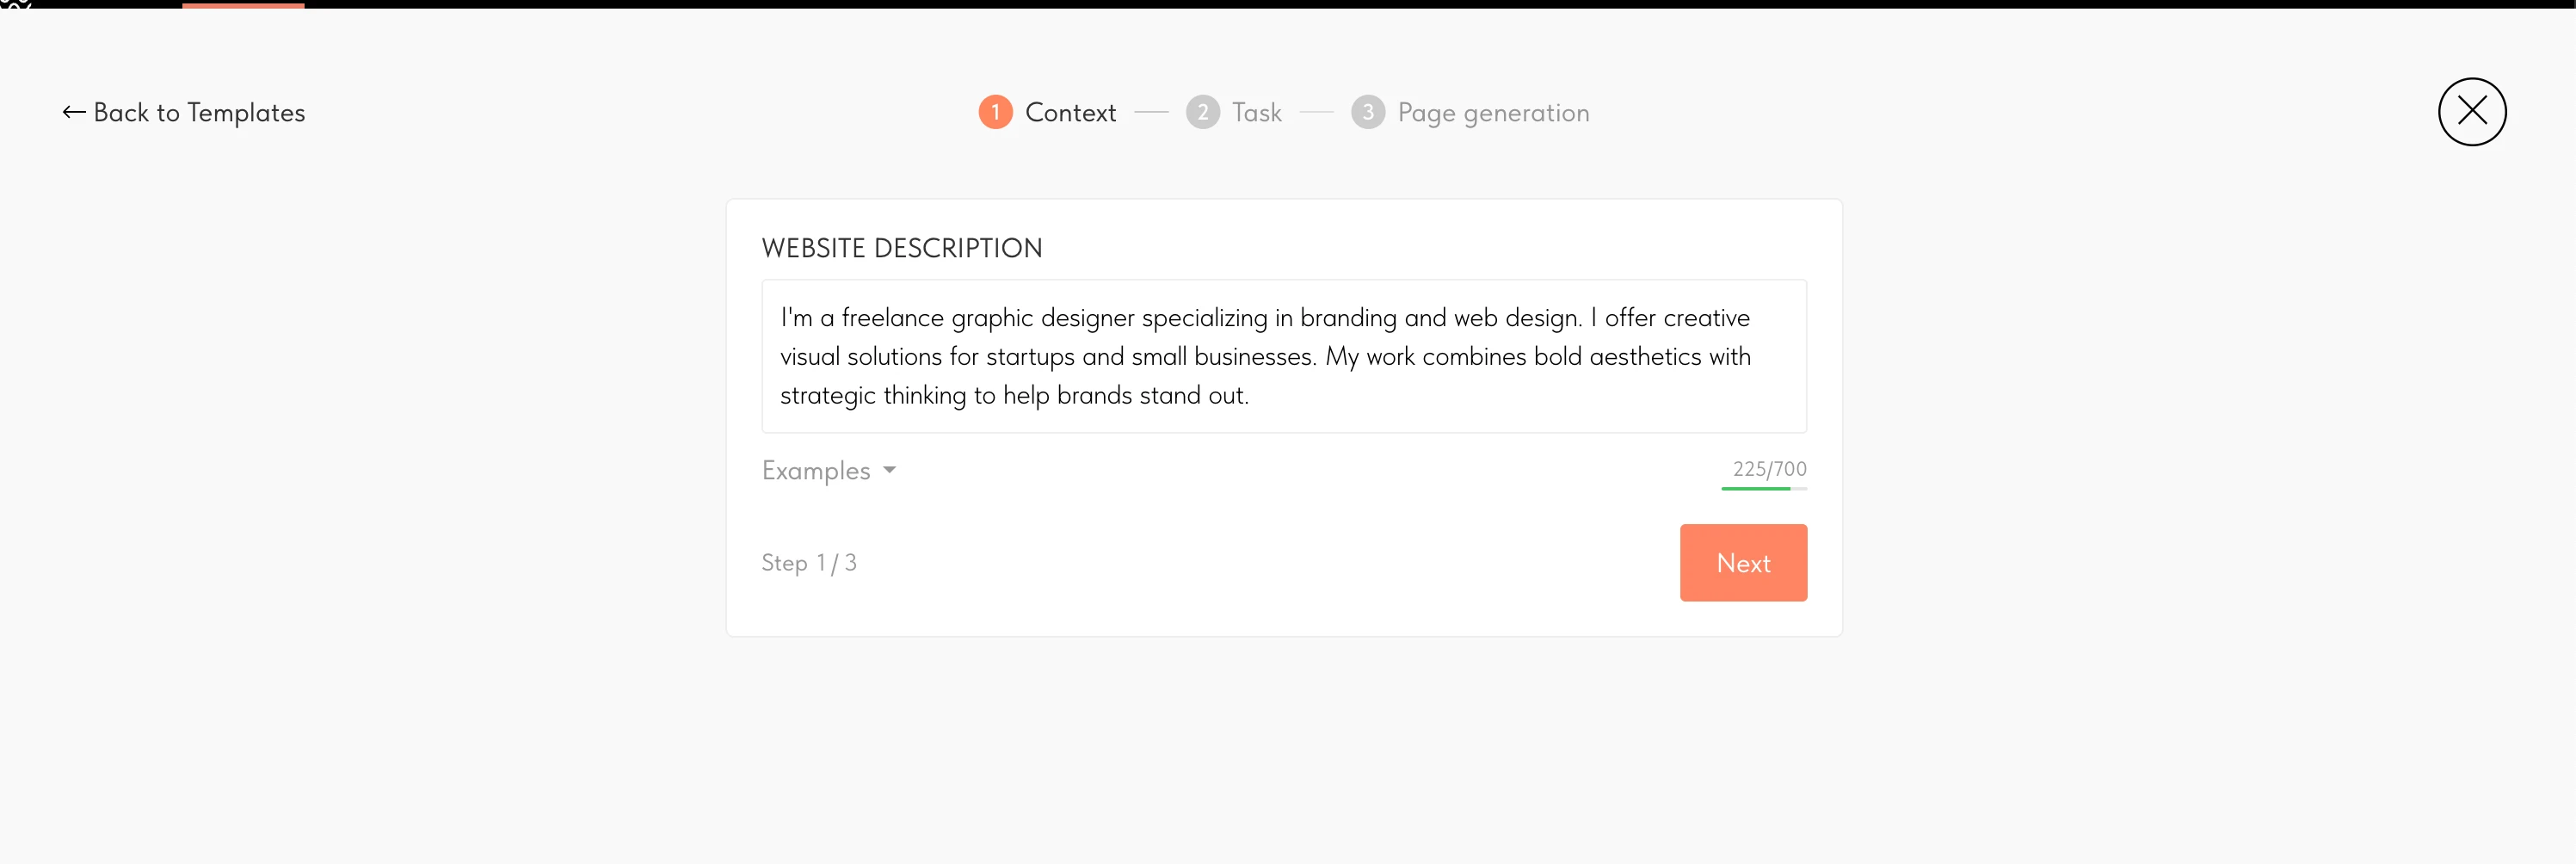This screenshot has width=2576, height=864.
Task: Click the green character limit progress bar
Action: (x=1764, y=488)
